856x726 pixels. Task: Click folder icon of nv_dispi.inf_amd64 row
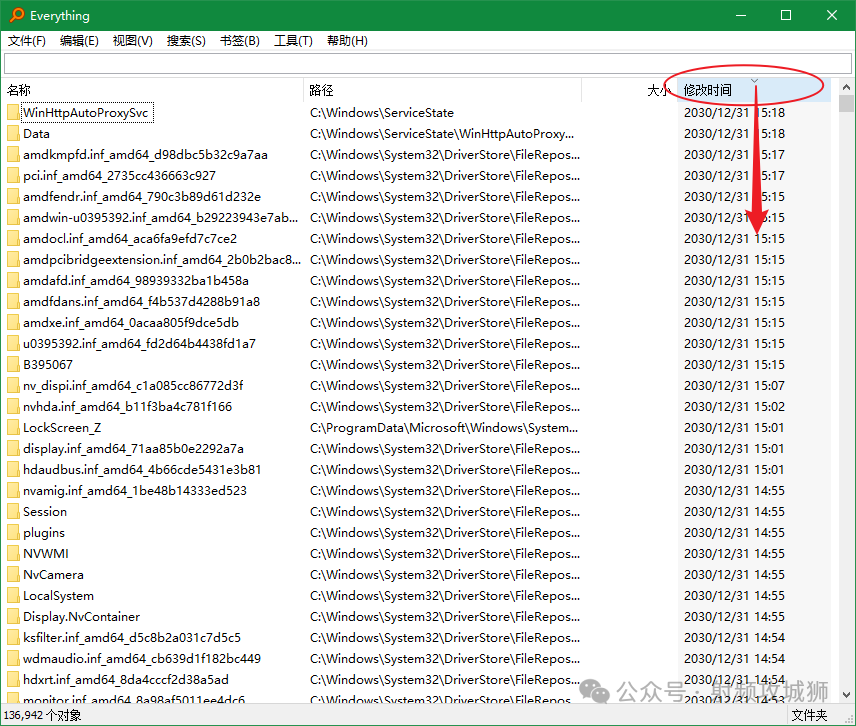tap(14, 386)
